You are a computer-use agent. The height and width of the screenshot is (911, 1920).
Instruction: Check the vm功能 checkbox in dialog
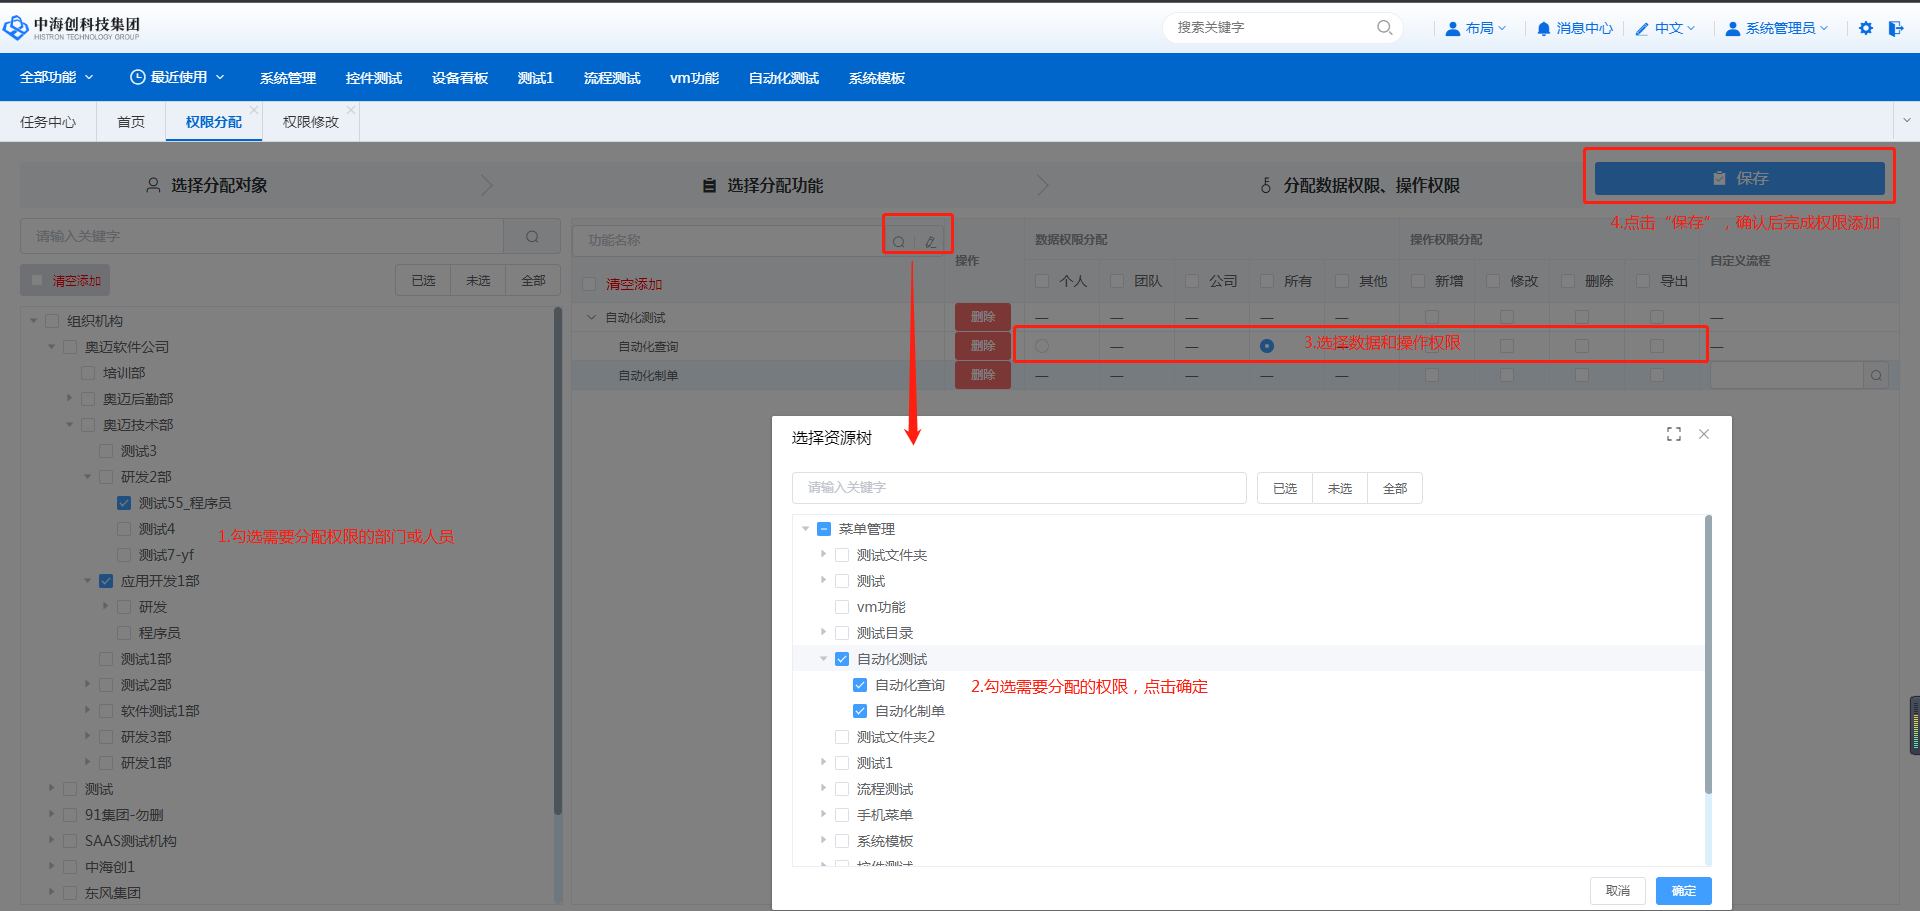coord(842,607)
